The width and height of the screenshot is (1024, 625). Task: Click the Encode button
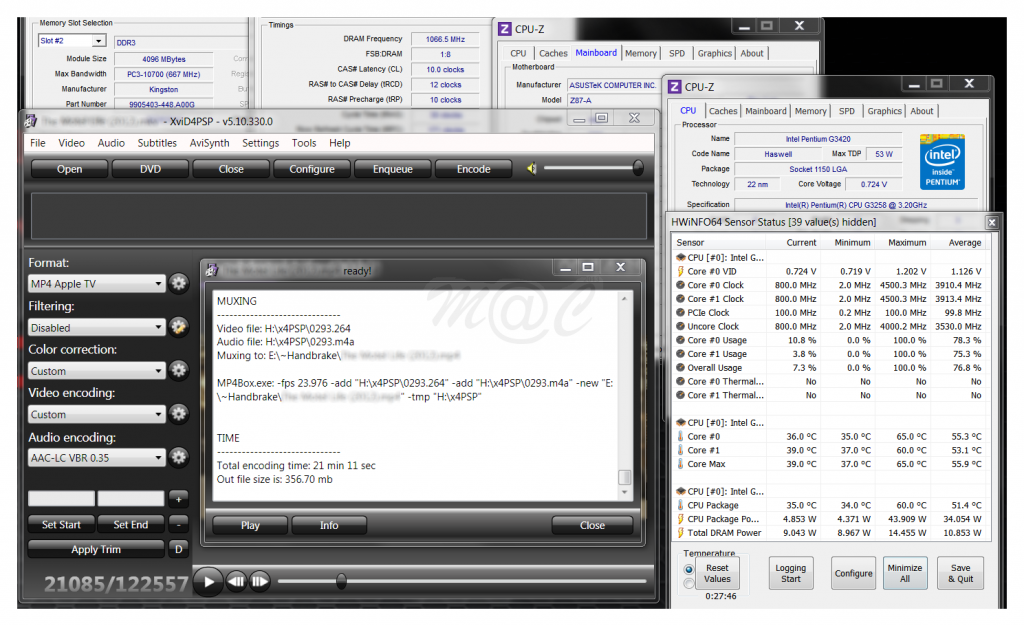tap(473, 169)
